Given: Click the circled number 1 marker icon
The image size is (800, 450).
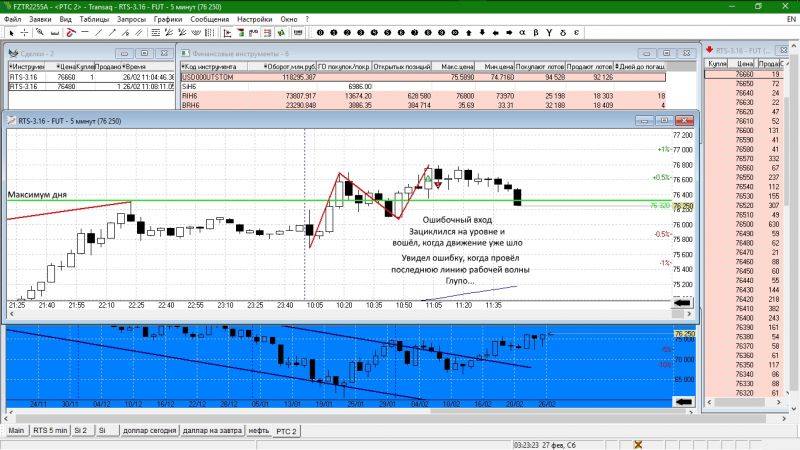Looking at the screenshot, I should 334,33.
